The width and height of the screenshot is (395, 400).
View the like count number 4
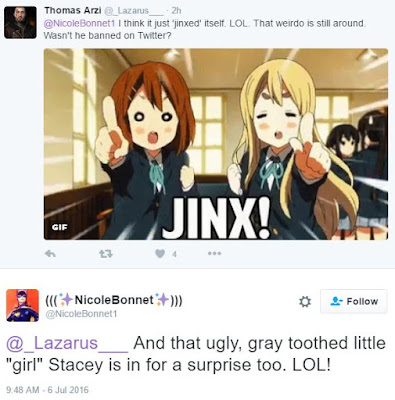174,254
